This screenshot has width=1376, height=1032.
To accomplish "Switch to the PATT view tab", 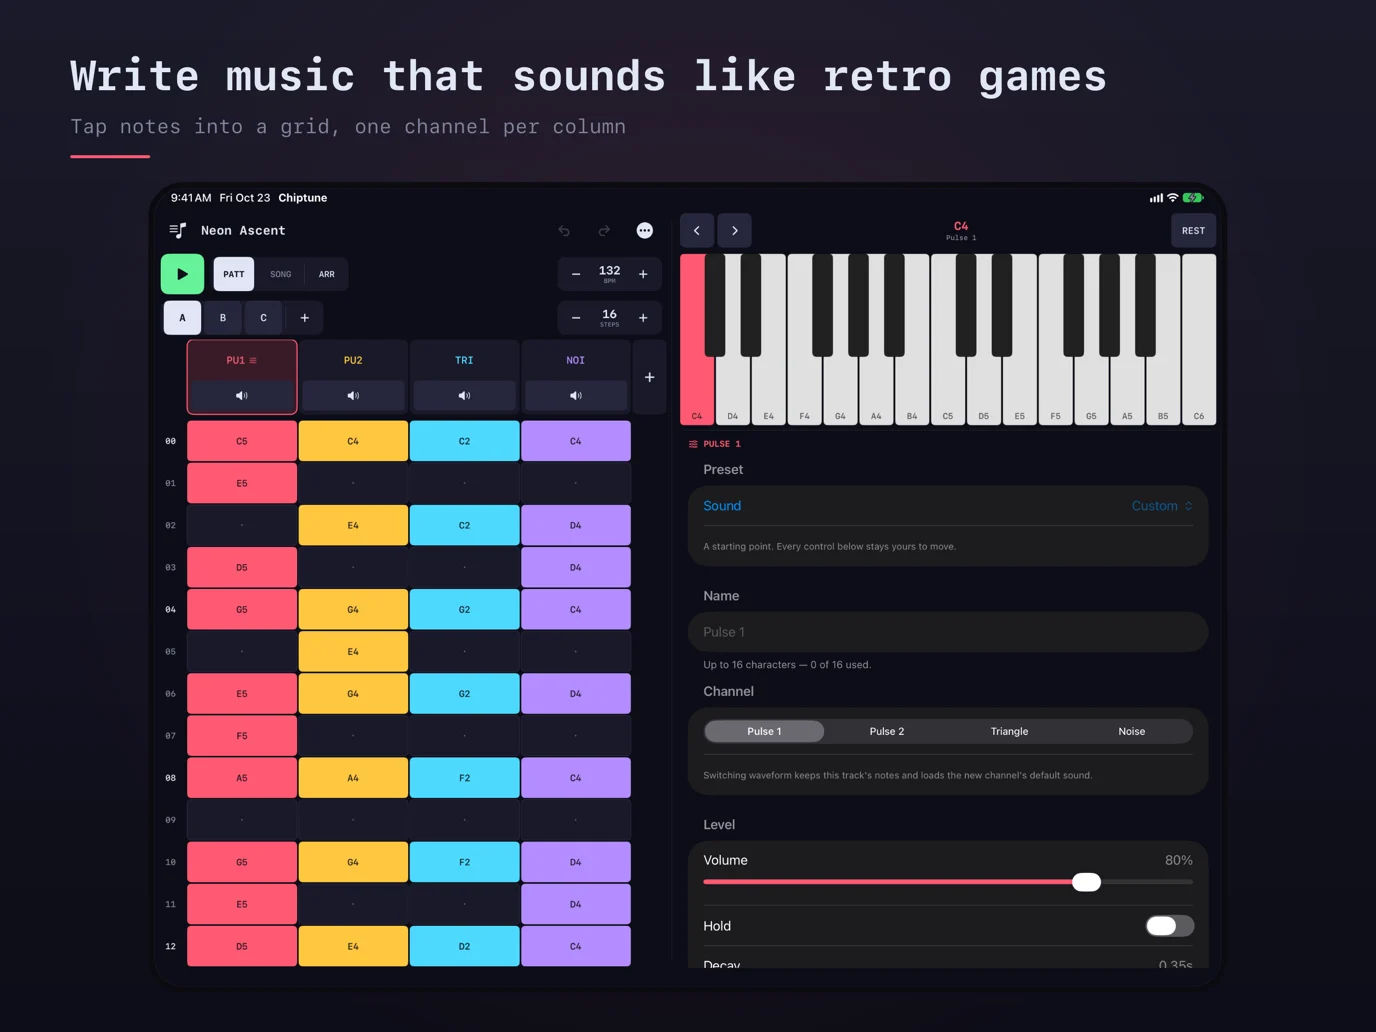I will coord(234,274).
